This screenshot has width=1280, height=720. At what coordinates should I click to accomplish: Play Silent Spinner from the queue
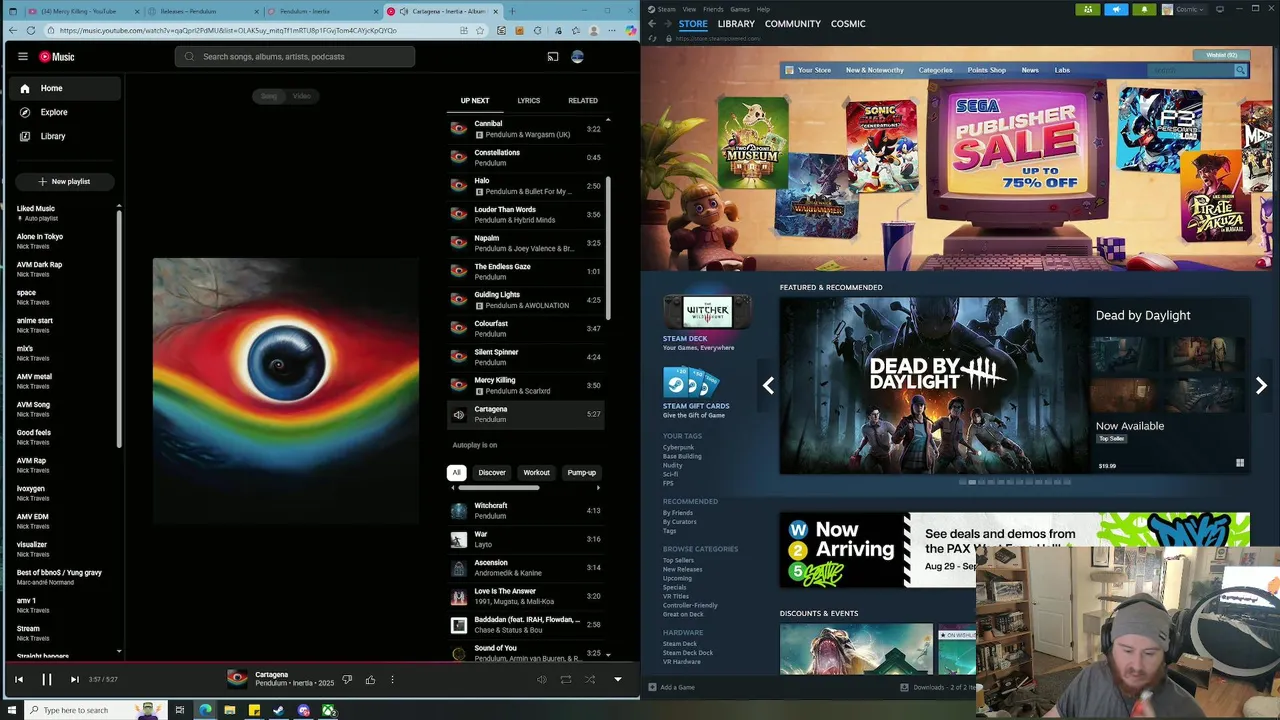click(525, 357)
